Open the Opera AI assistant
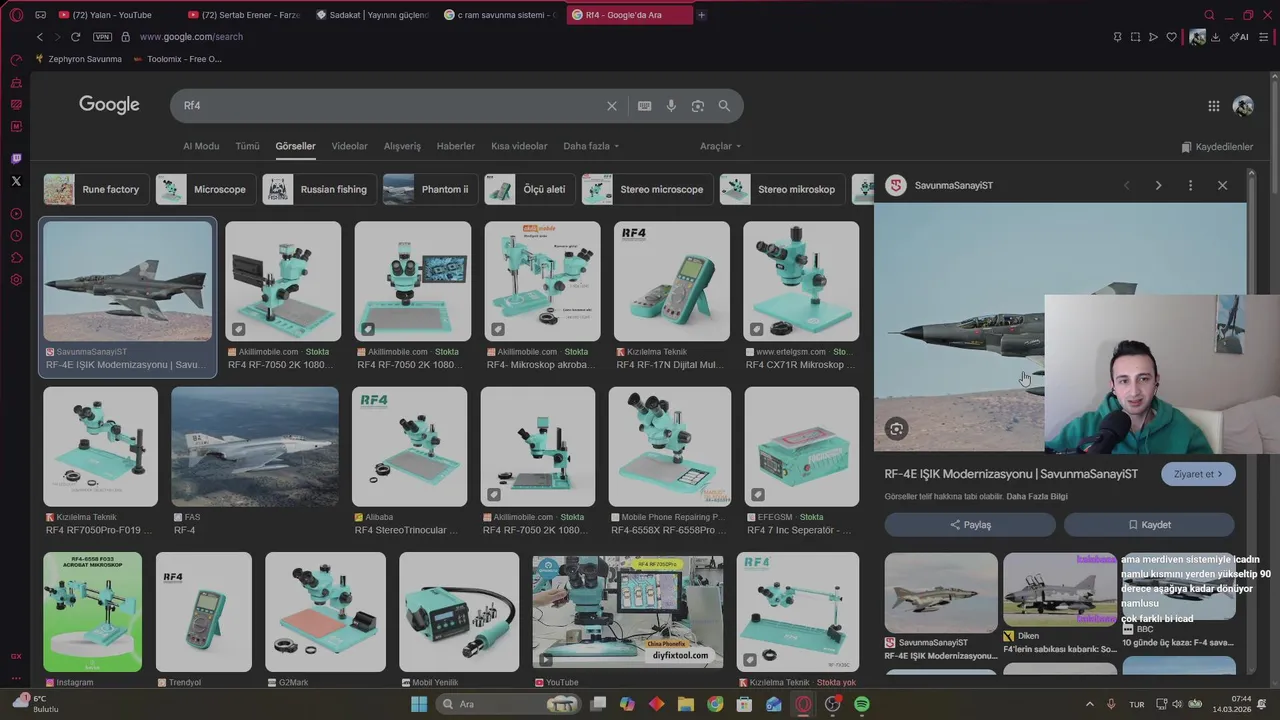The width and height of the screenshot is (1280, 720). tap(1240, 37)
